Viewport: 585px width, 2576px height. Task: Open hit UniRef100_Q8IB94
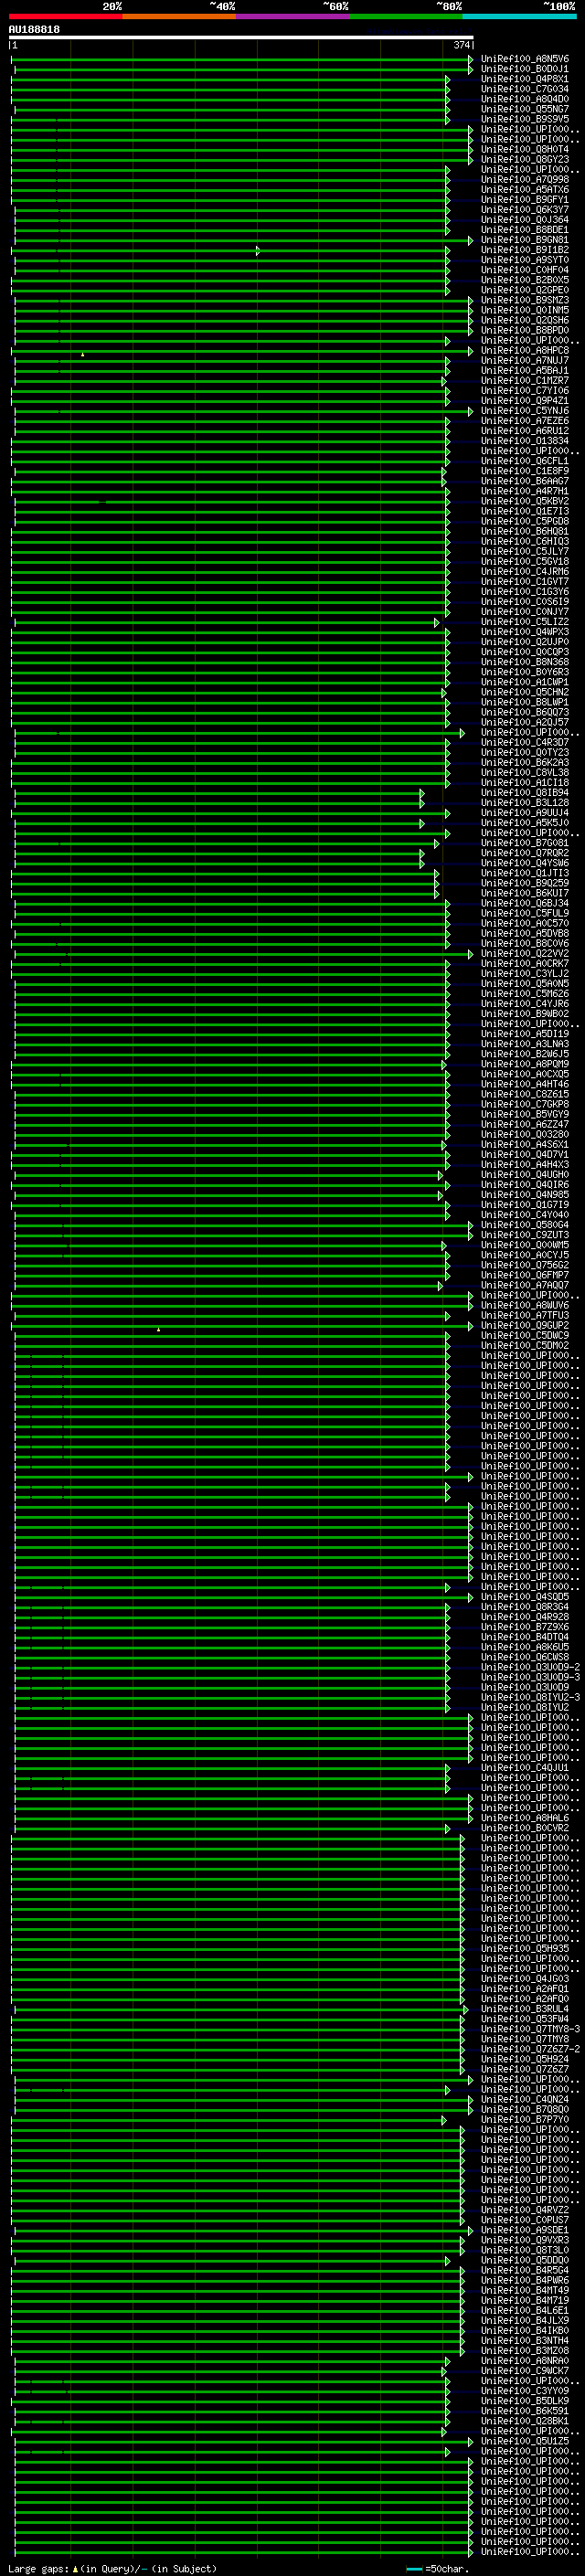pos(525,793)
